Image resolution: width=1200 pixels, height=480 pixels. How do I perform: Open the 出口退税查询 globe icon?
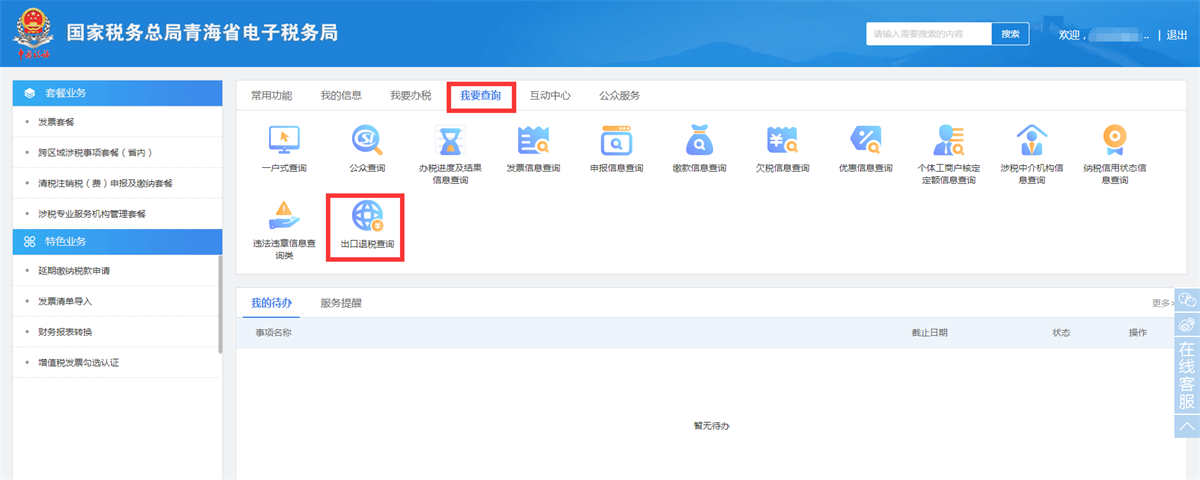(x=367, y=216)
